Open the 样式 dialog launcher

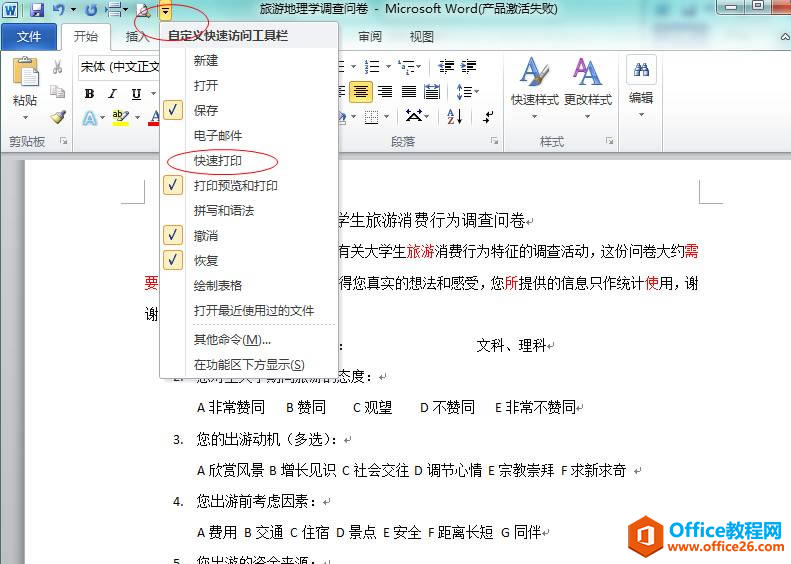click(x=609, y=141)
